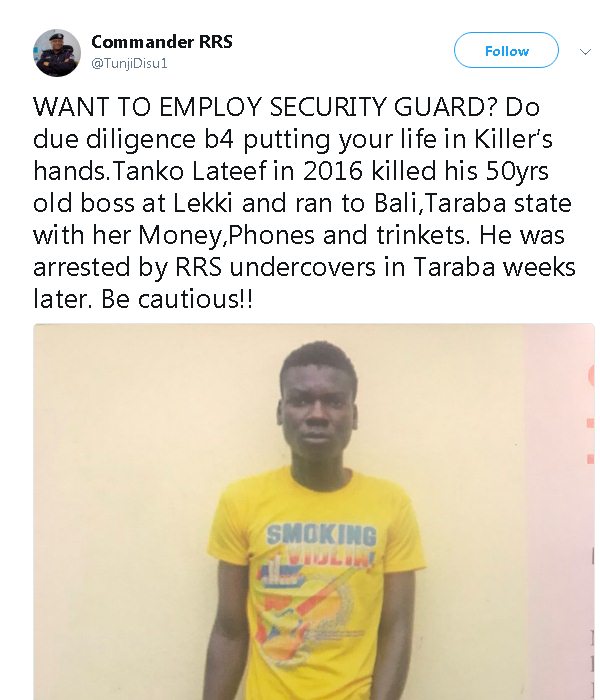Open Commander RRS profile avatar
The image size is (600, 700).
(57, 53)
